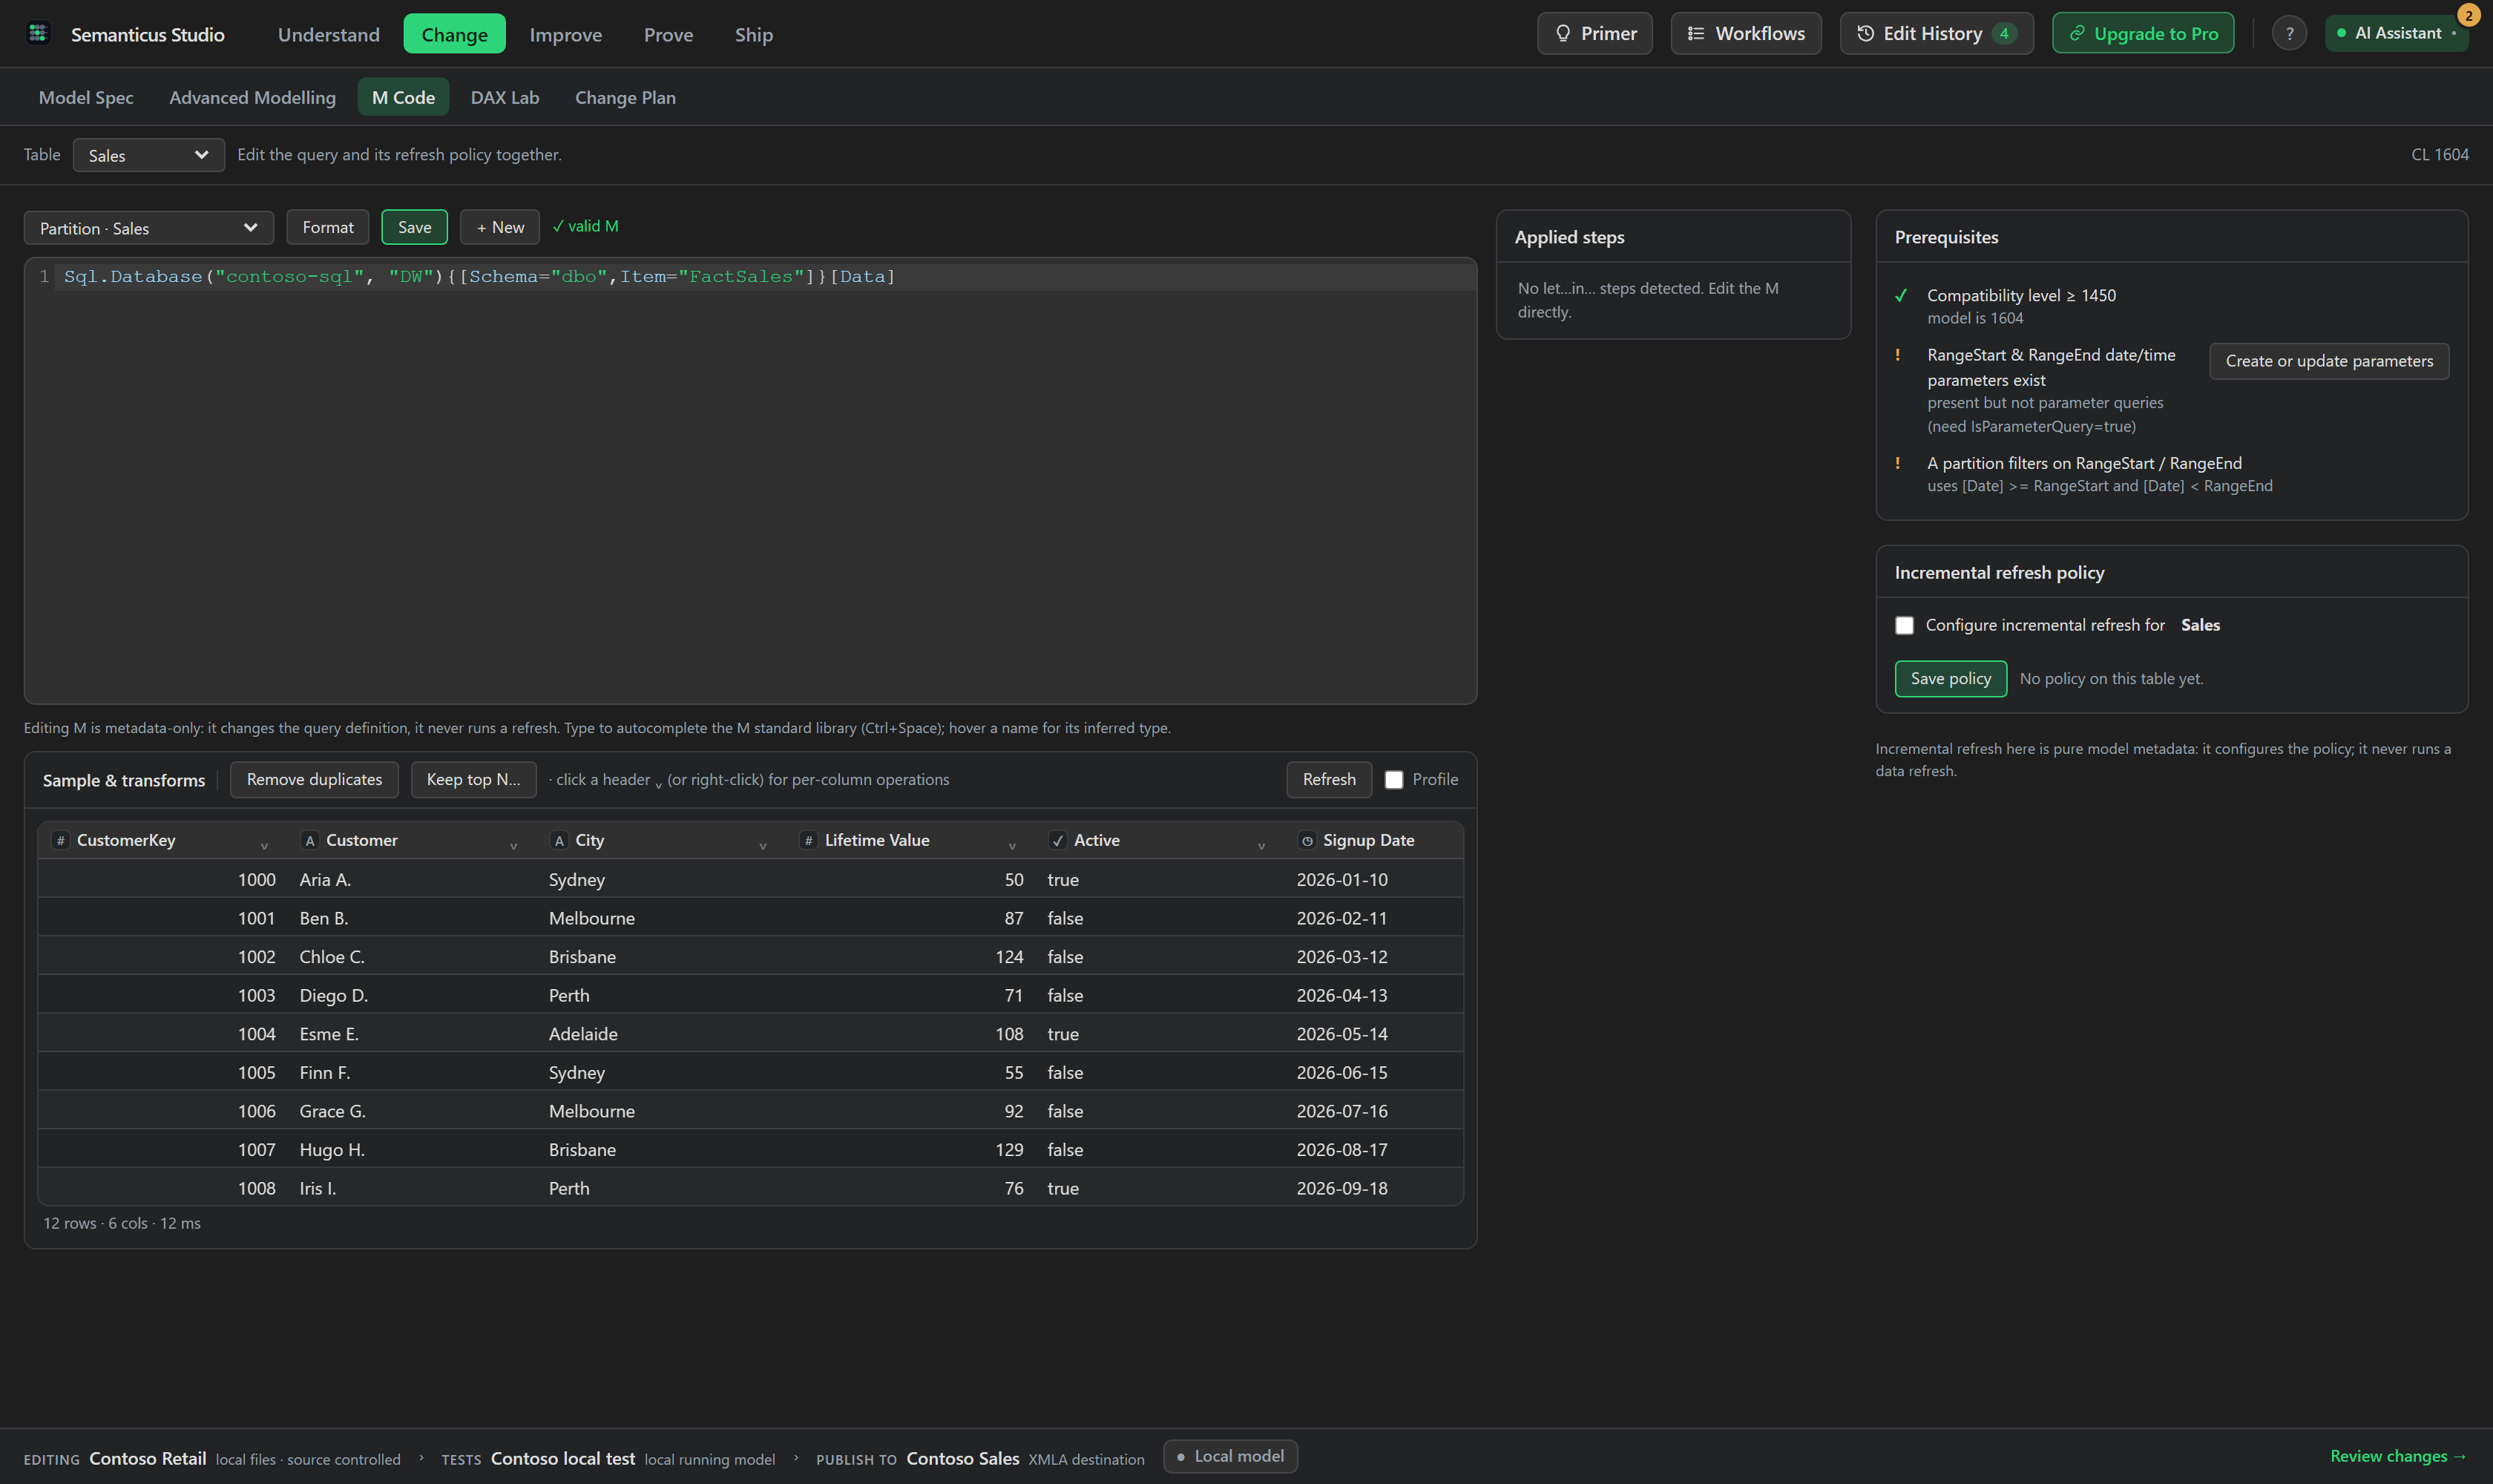
Task: Click the Contoso local test label
Action: [x=563, y=1458]
